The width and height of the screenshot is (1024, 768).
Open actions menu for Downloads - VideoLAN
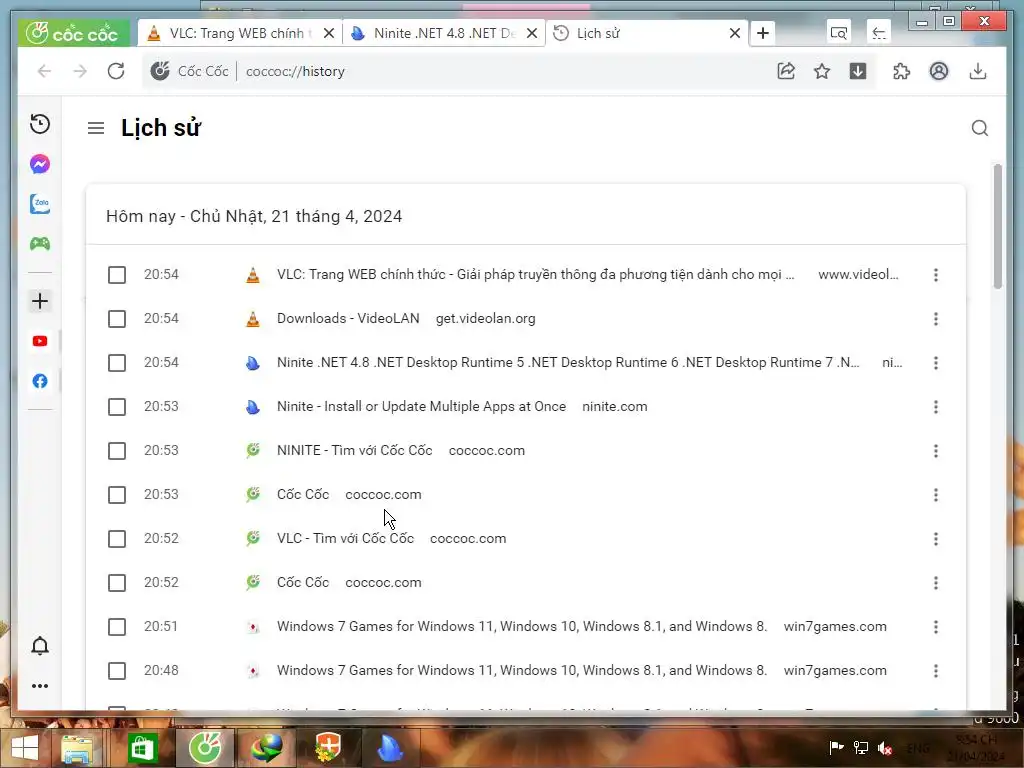pos(936,319)
